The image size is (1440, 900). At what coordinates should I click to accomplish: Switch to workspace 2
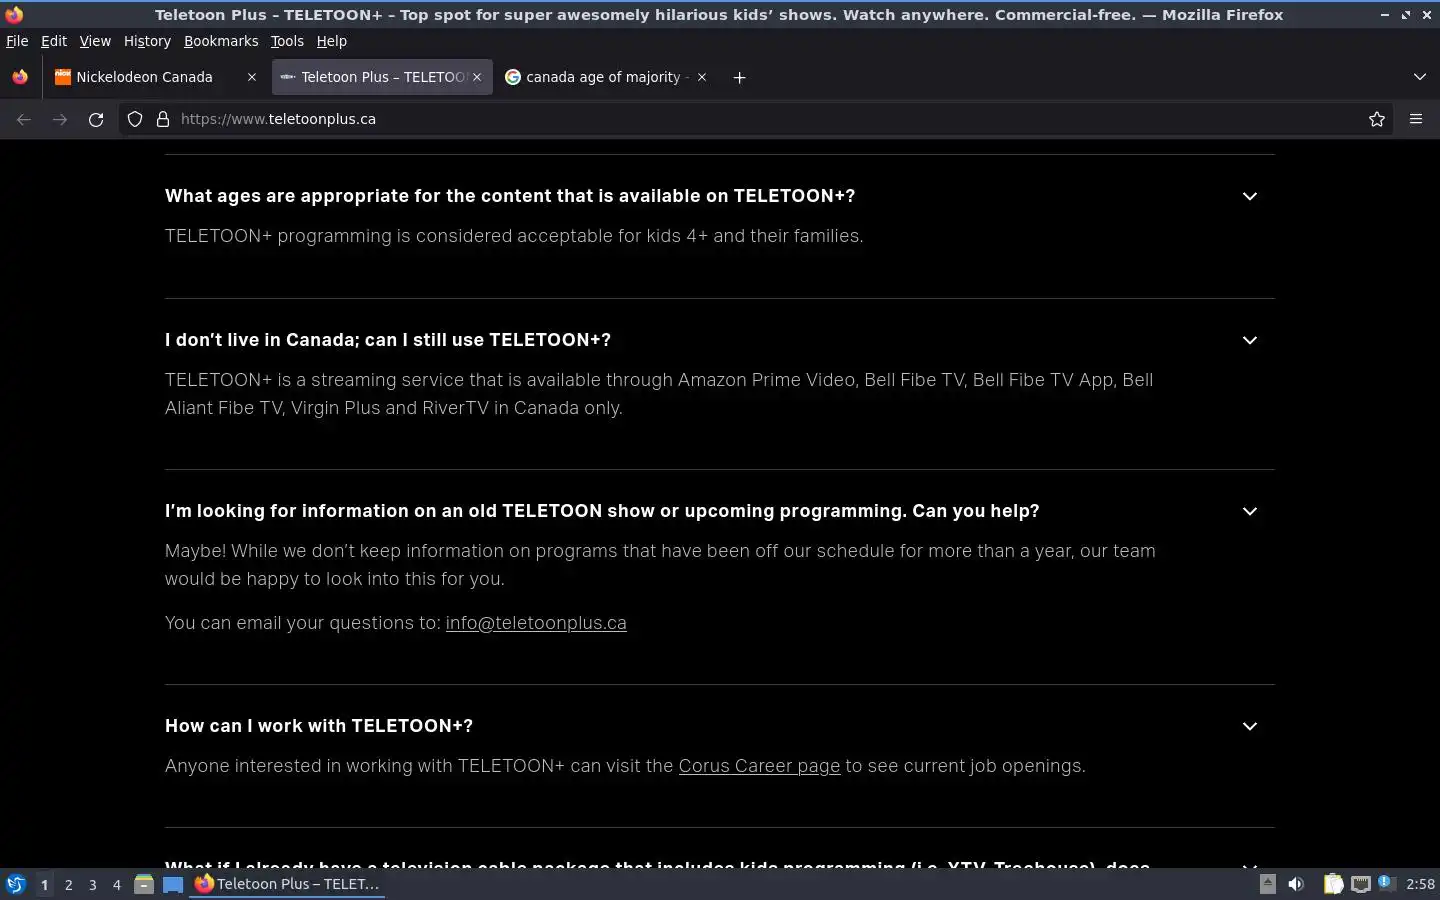(x=68, y=884)
